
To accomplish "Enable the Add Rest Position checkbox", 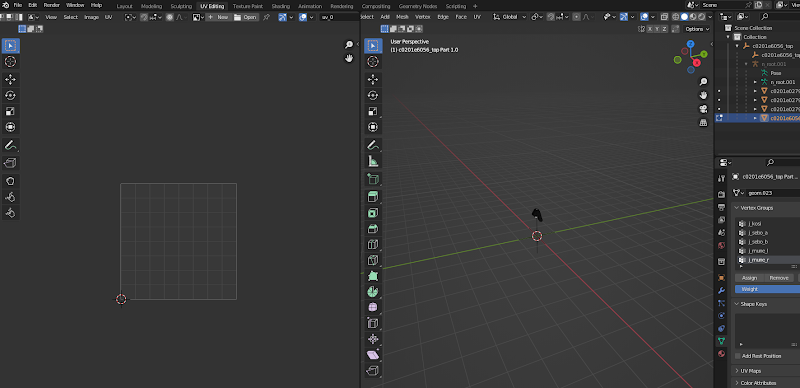I will click(x=738, y=356).
